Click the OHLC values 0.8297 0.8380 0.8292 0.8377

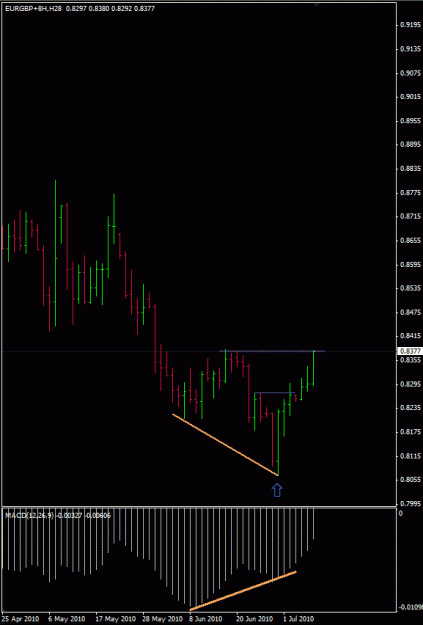110,8
